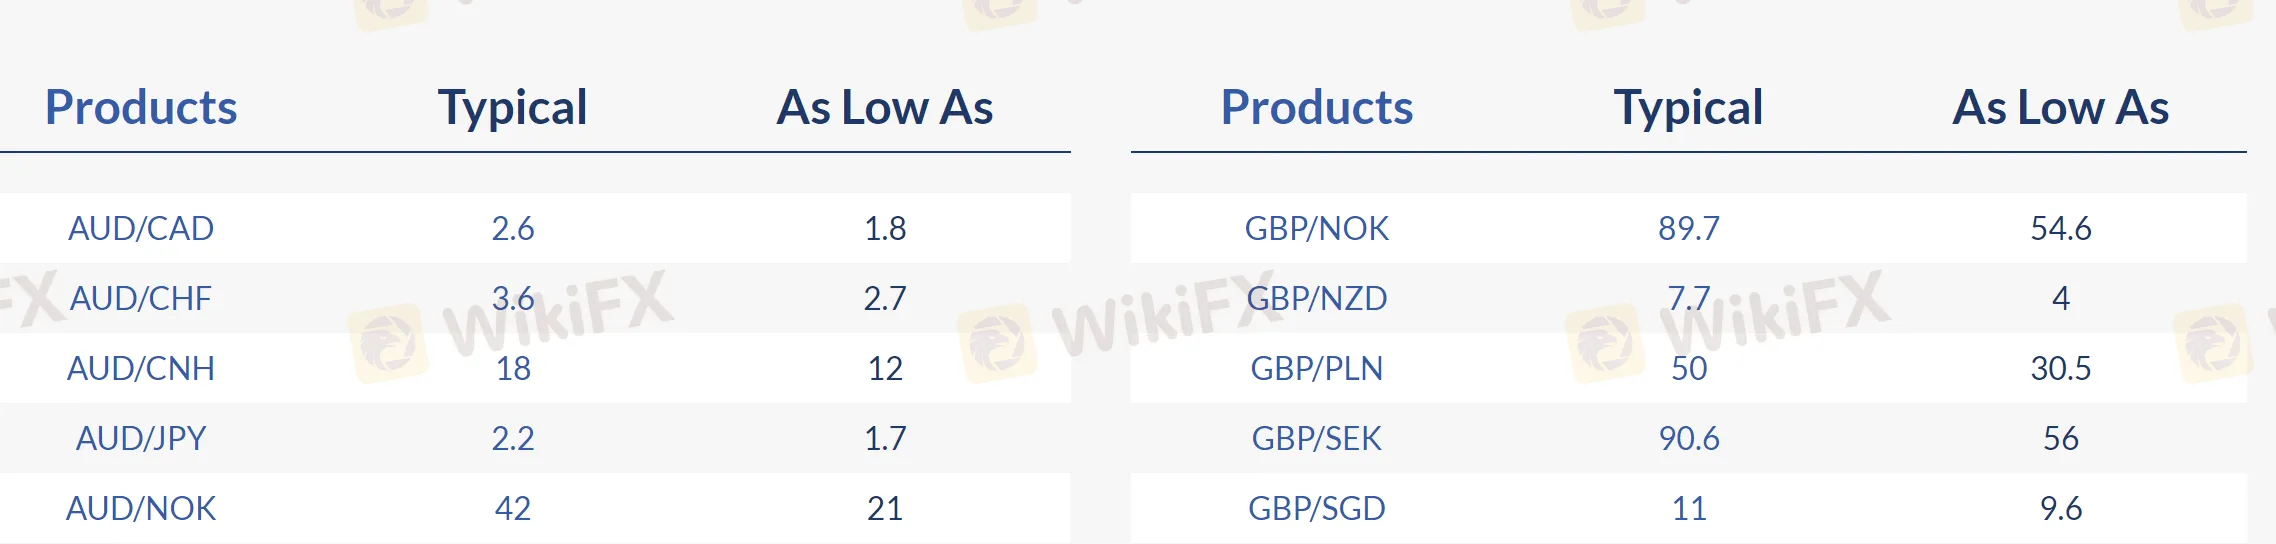The width and height of the screenshot is (2276, 544).
Task: Click the GBP/SEK pair name
Action: point(1316,438)
